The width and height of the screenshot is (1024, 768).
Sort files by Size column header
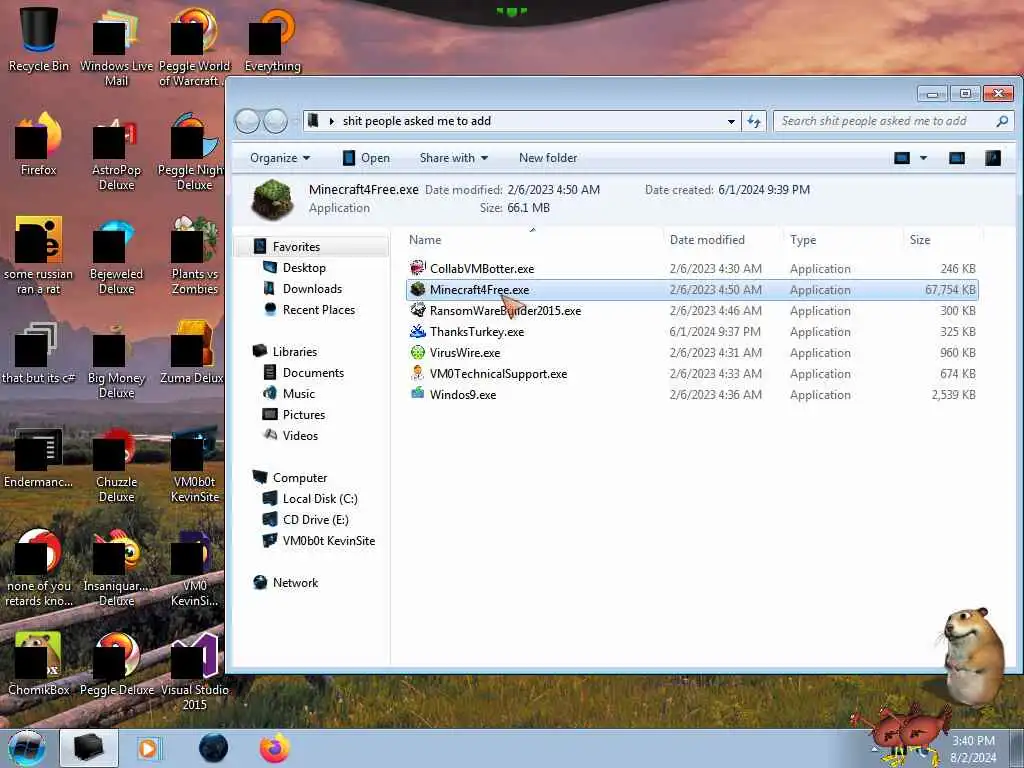coord(942,240)
